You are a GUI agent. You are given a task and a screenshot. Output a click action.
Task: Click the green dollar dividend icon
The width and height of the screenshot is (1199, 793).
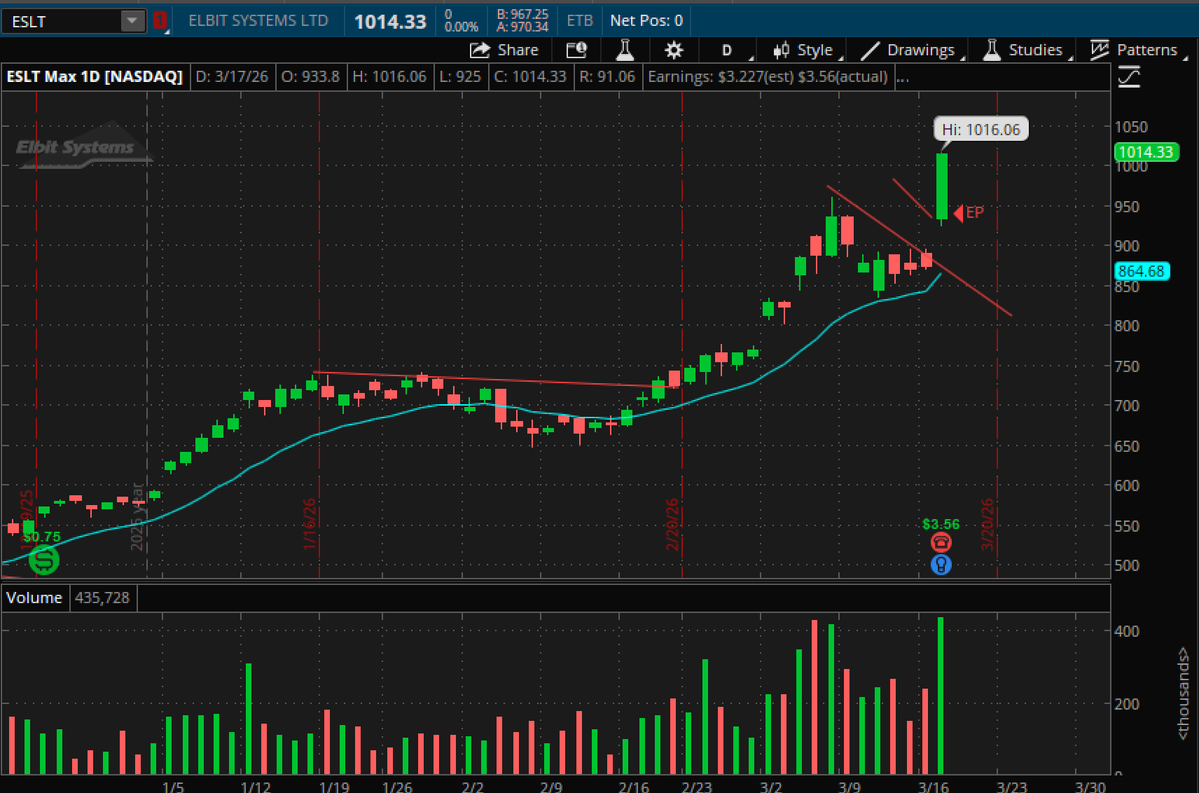point(44,561)
